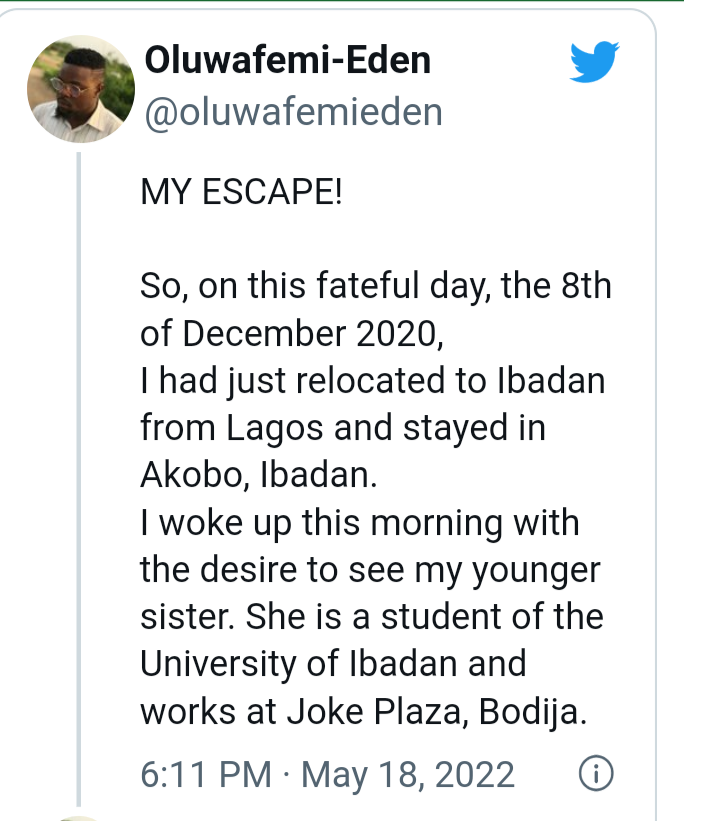Click 'I woke up this morning with'
The width and height of the screenshot is (720, 821).
point(360,523)
